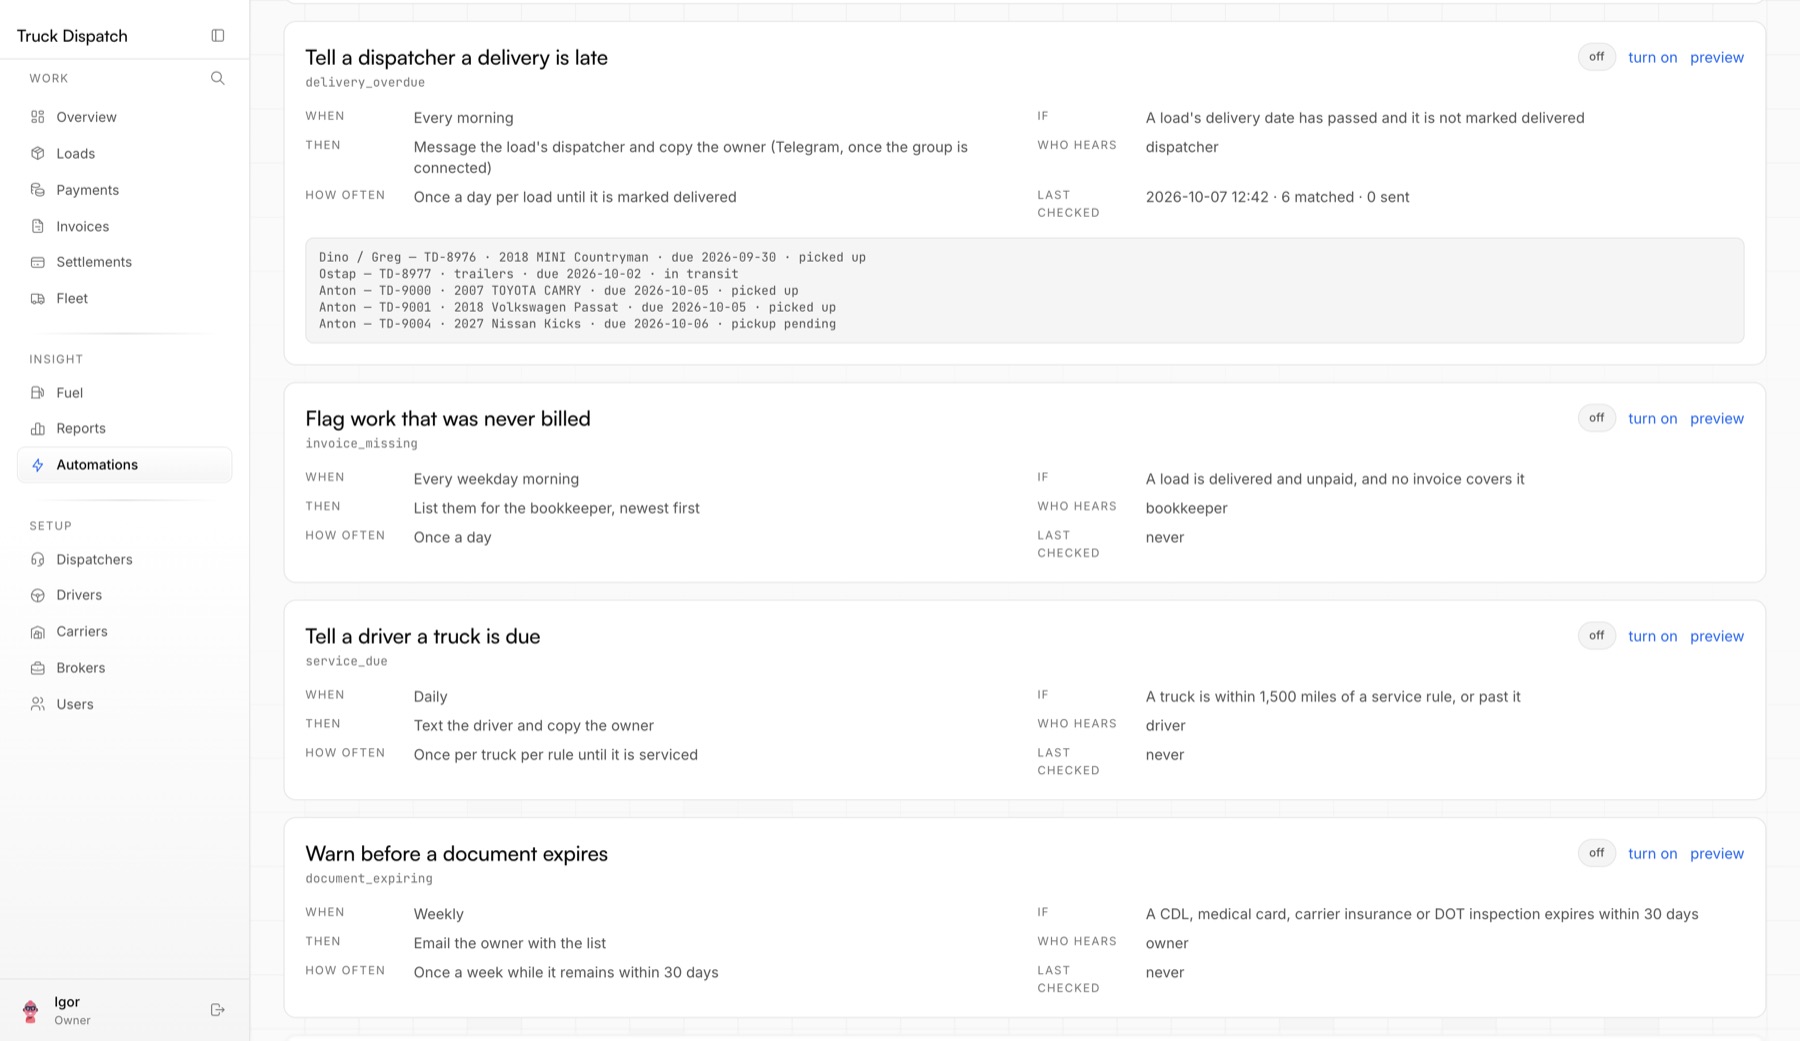The height and width of the screenshot is (1041, 1800).
Task: Preview the truck service due automation
Action: 1717,636
